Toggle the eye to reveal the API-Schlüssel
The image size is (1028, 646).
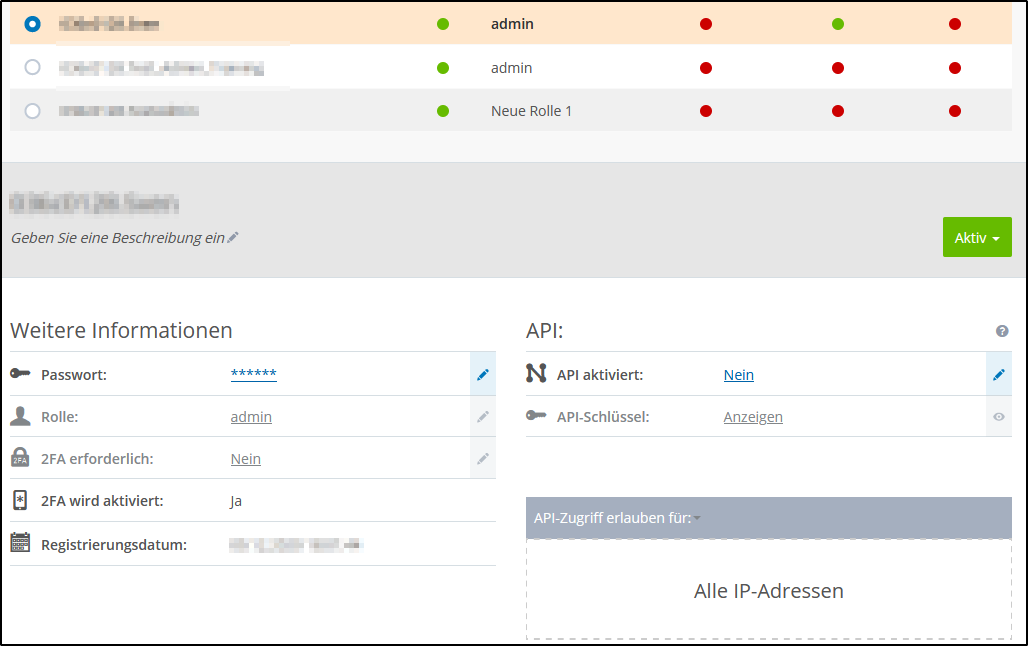998,417
